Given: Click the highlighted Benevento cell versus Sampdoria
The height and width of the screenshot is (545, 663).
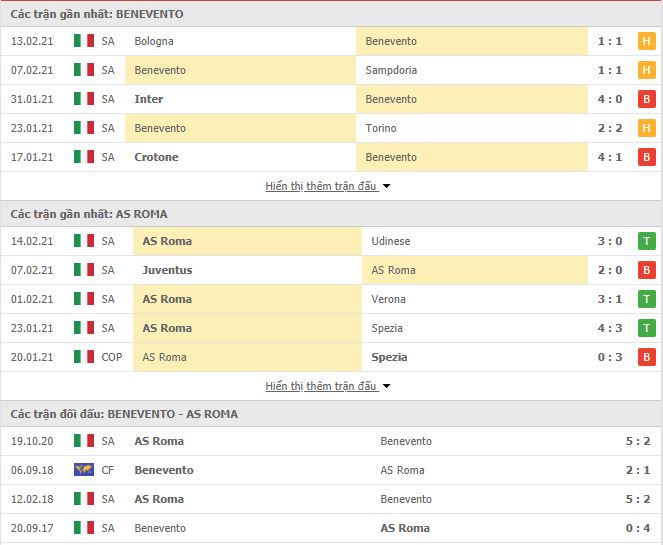Looking at the screenshot, I should [240, 70].
